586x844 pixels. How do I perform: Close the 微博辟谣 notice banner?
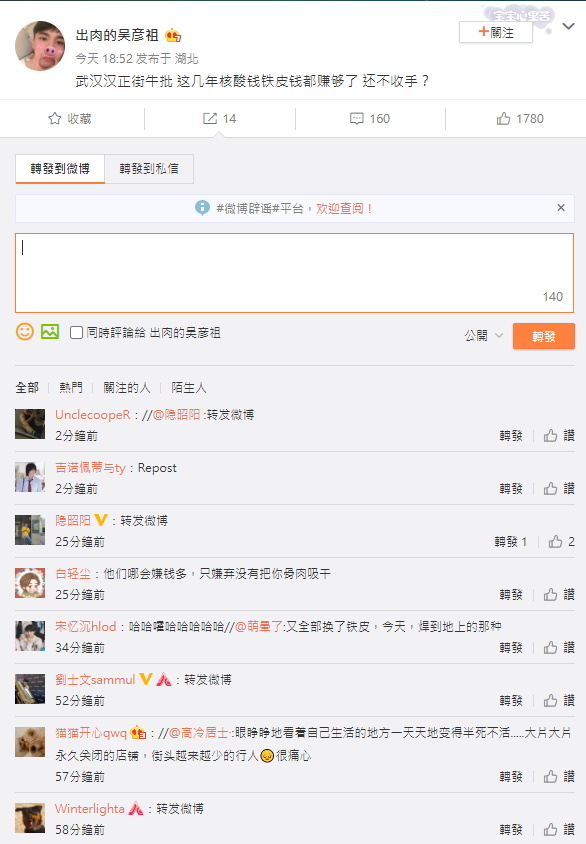point(561,208)
